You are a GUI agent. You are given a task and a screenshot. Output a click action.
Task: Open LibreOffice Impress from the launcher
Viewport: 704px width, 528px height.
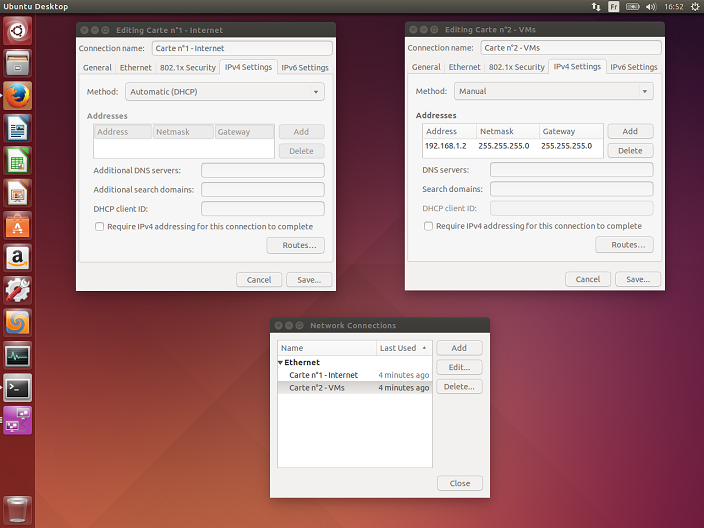click(18, 193)
